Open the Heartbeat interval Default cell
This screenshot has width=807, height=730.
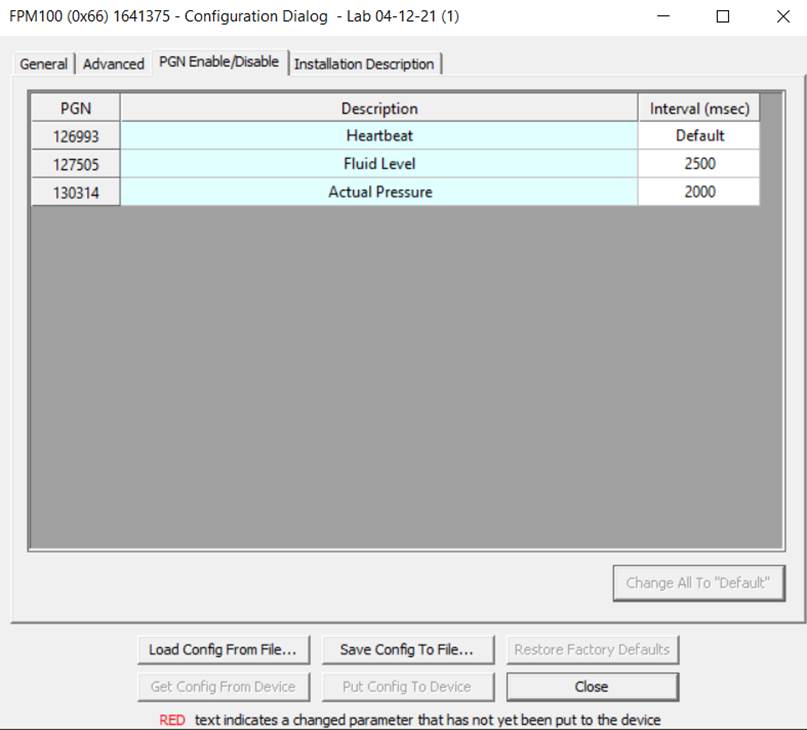[699, 136]
